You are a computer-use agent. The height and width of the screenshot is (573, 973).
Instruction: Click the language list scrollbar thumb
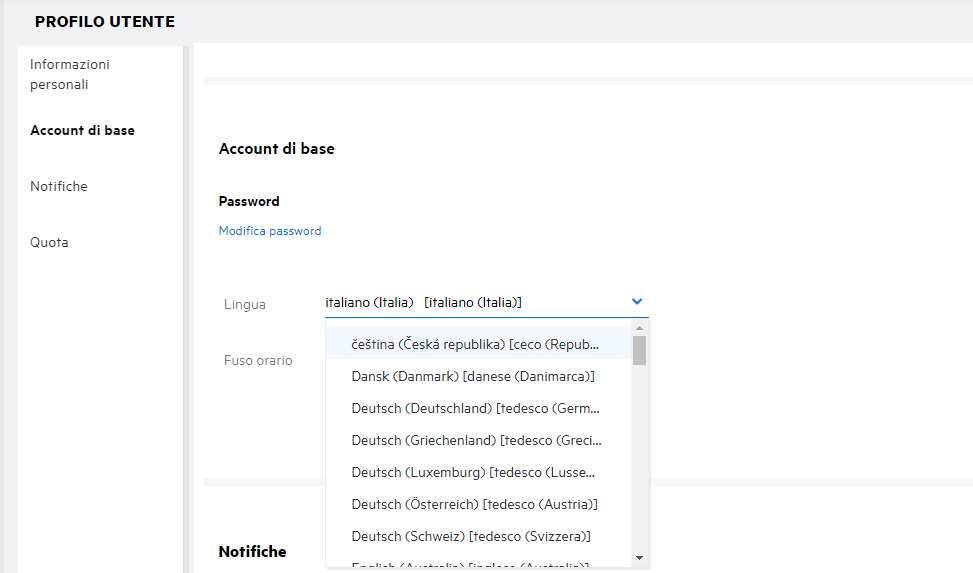pyautogui.click(x=639, y=350)
